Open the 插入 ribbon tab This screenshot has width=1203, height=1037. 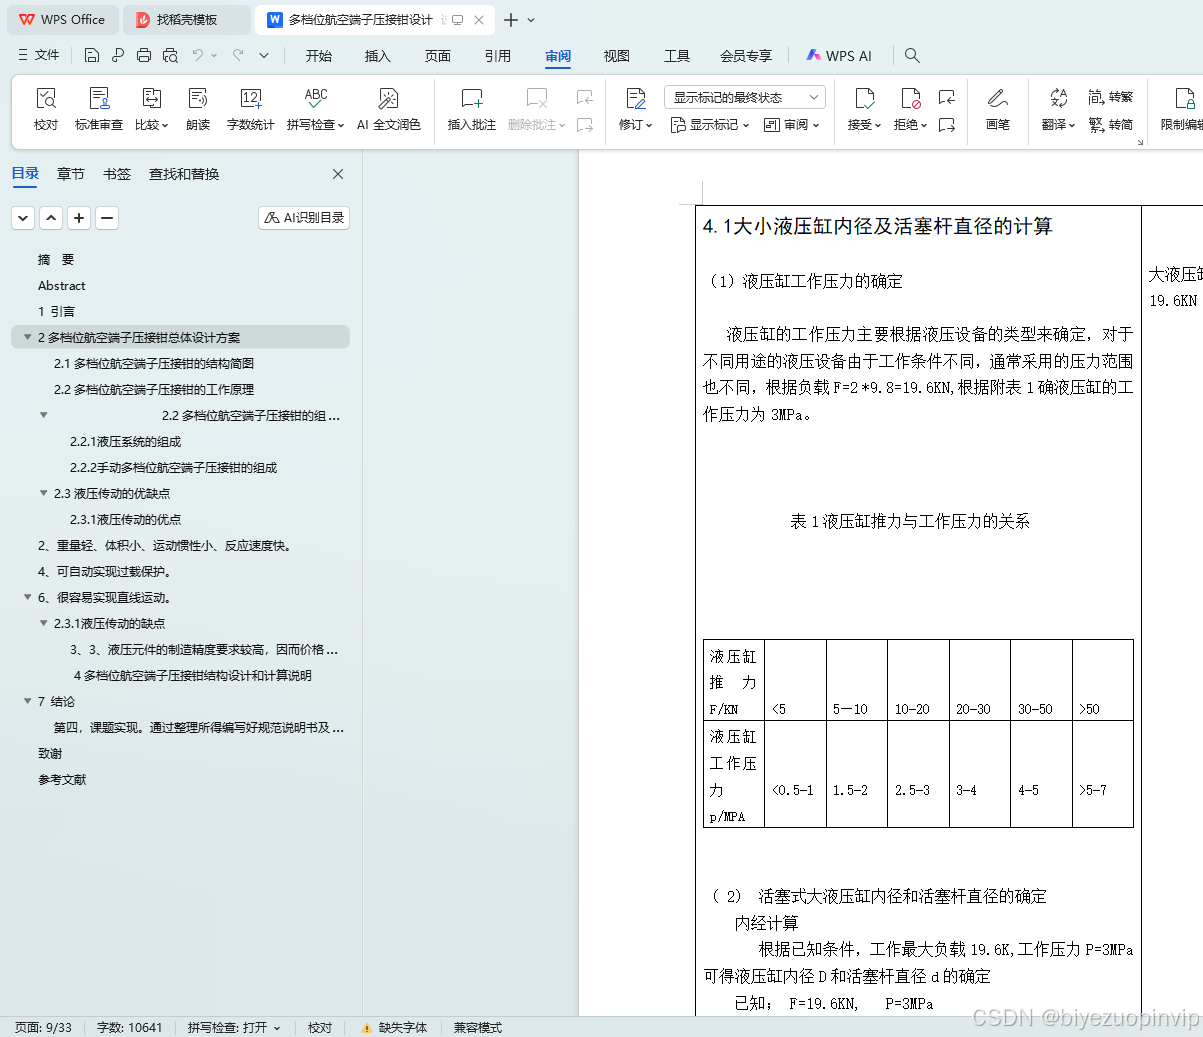click(378, 56)
